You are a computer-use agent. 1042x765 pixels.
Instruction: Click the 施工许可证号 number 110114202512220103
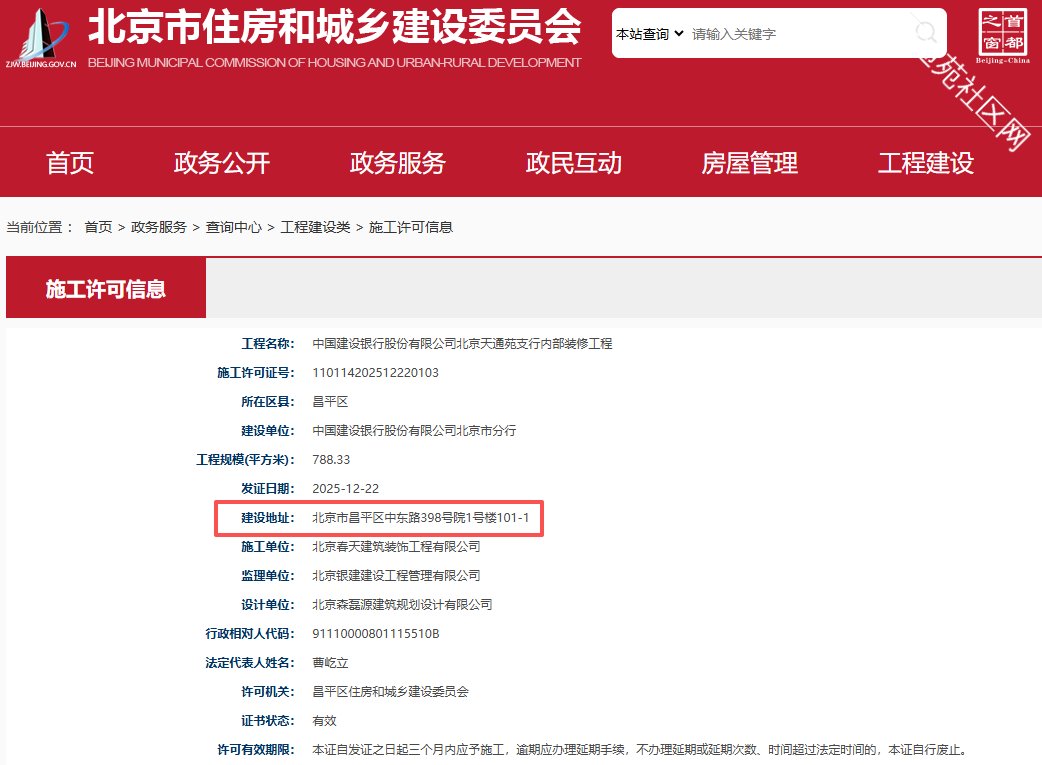coord(376,373)
